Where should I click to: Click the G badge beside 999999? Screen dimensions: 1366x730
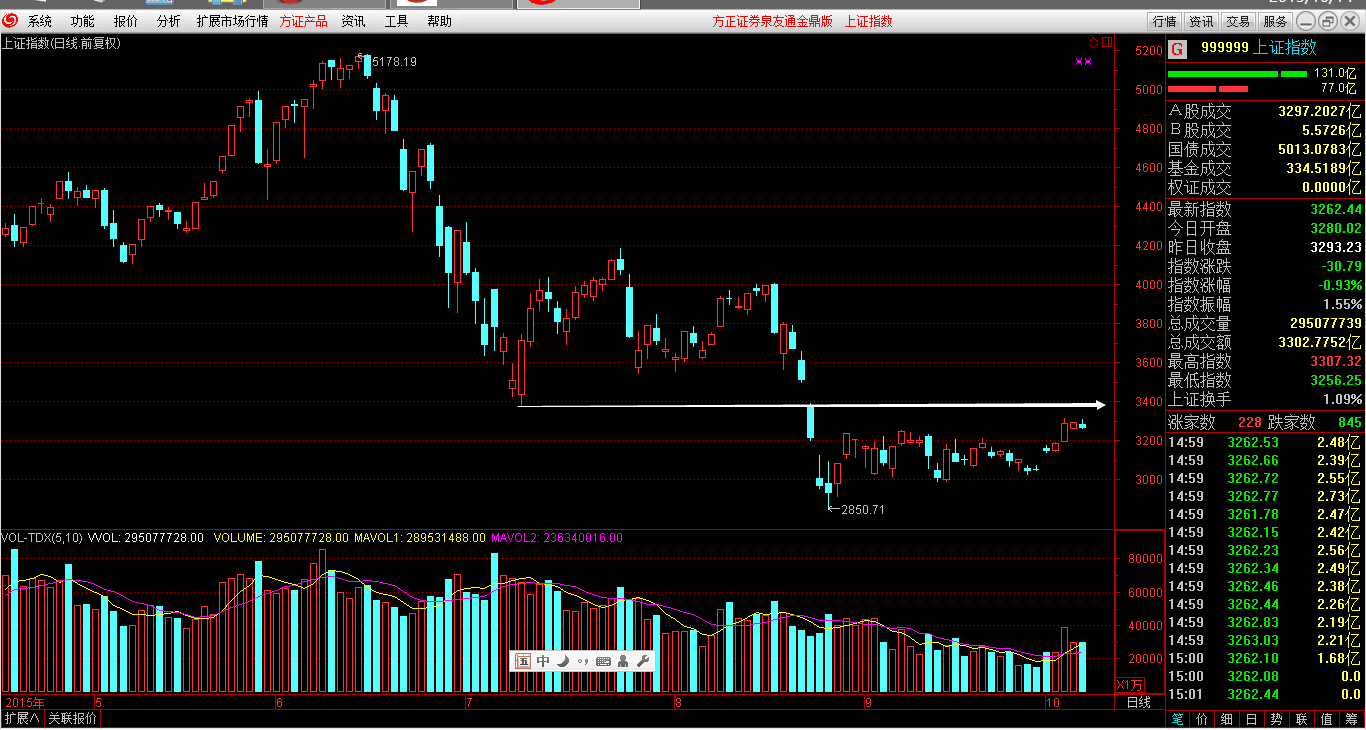[x=1177, y=48]
